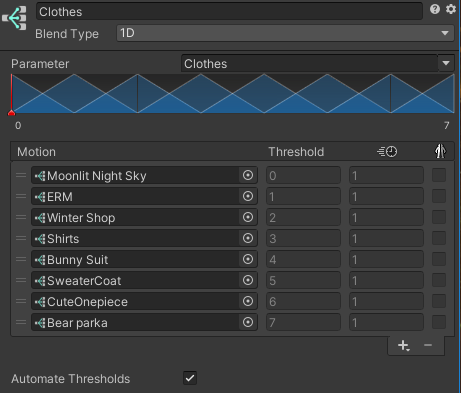The height and width of the screenshot is (393, 461).
Task: Click threshold field of Moonlit Night Sky
Action: coord(303,175)
